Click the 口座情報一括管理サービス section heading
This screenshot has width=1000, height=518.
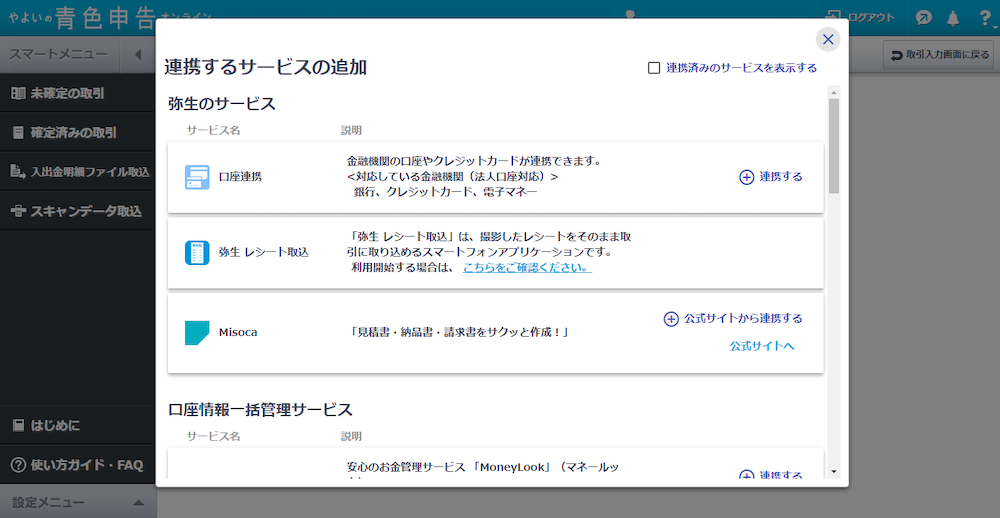coord(260,410)
